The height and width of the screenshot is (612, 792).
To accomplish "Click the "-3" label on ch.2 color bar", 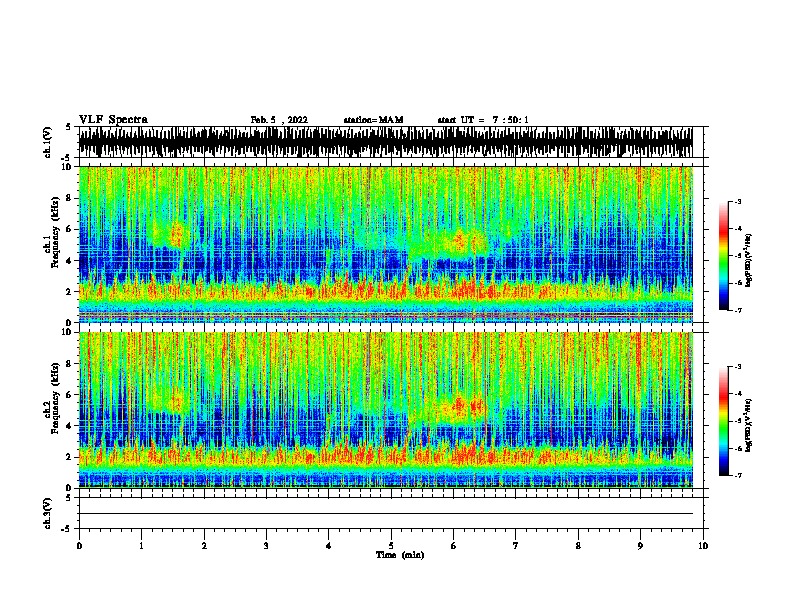I will pos(737,367).
